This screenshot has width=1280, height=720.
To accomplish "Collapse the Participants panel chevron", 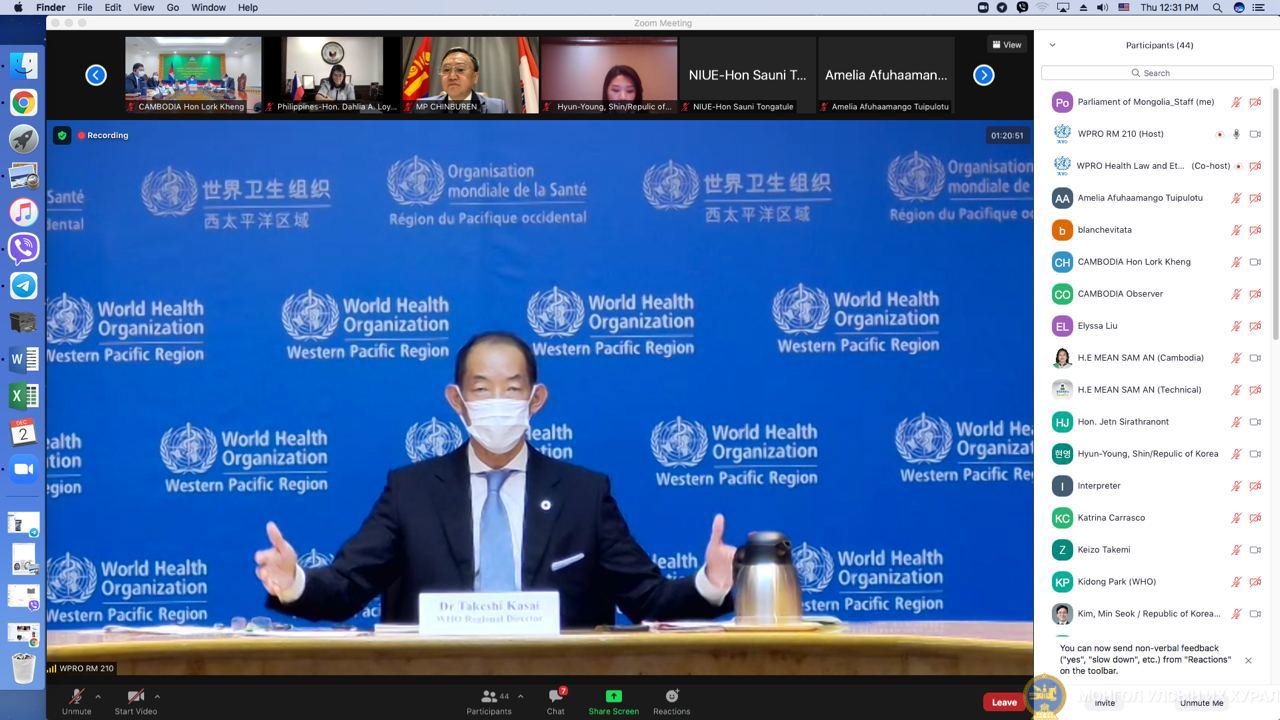I will click(x=1052, y=45).
